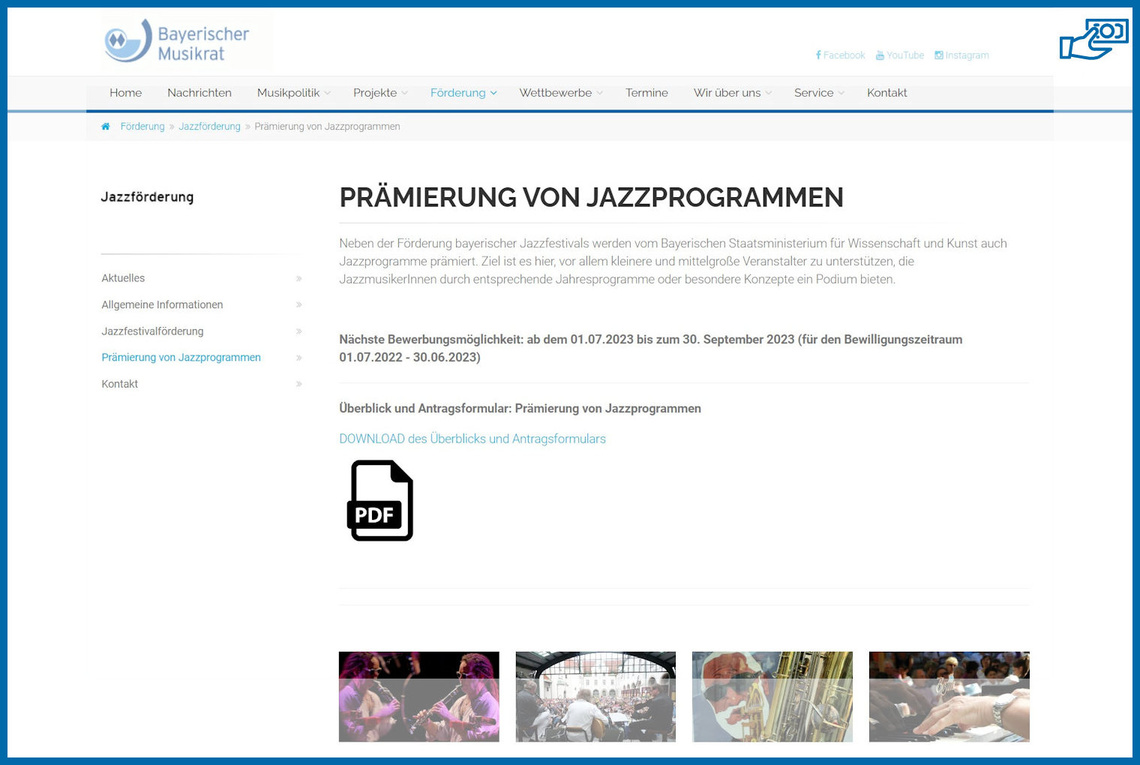Open the Termine menu item
This screenshot has height=765, width=1140.
coord(646,93)
